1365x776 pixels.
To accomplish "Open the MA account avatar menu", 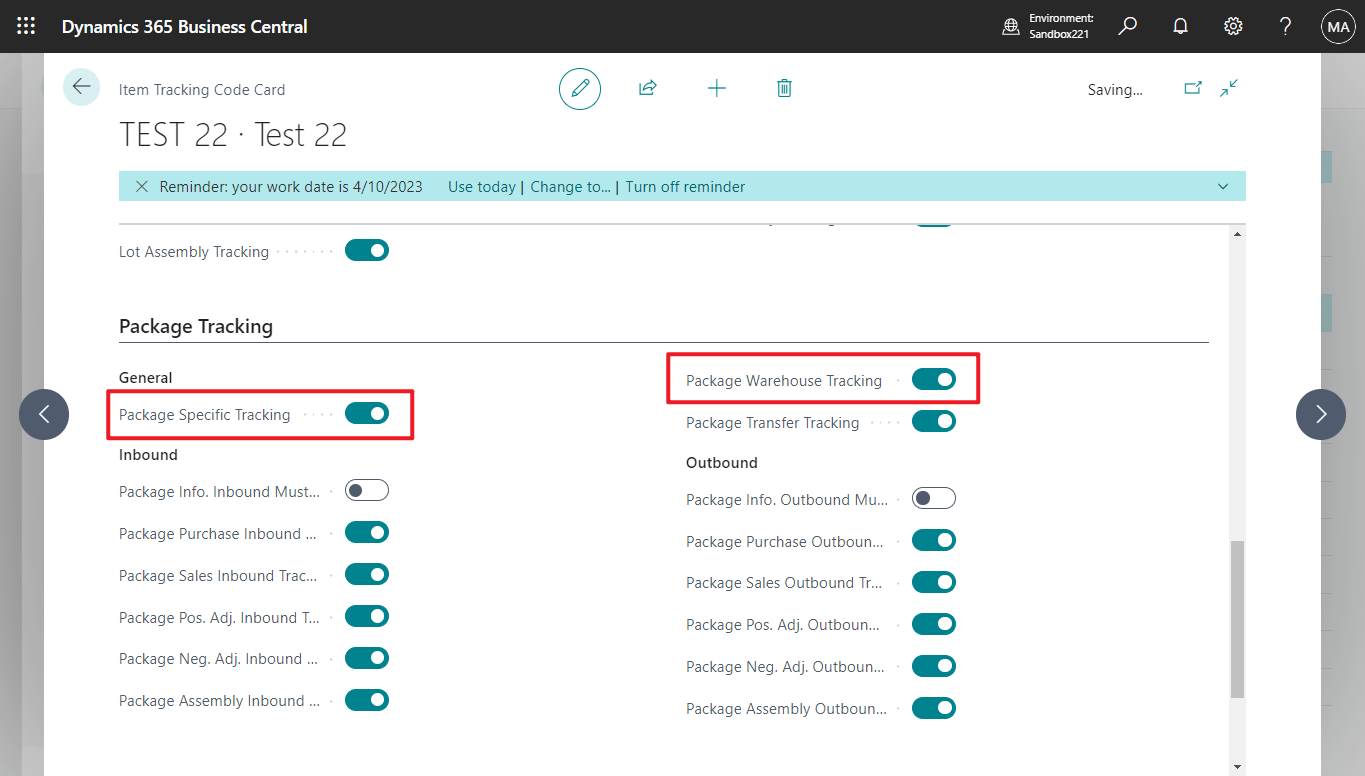I will tap(1337, 26).
